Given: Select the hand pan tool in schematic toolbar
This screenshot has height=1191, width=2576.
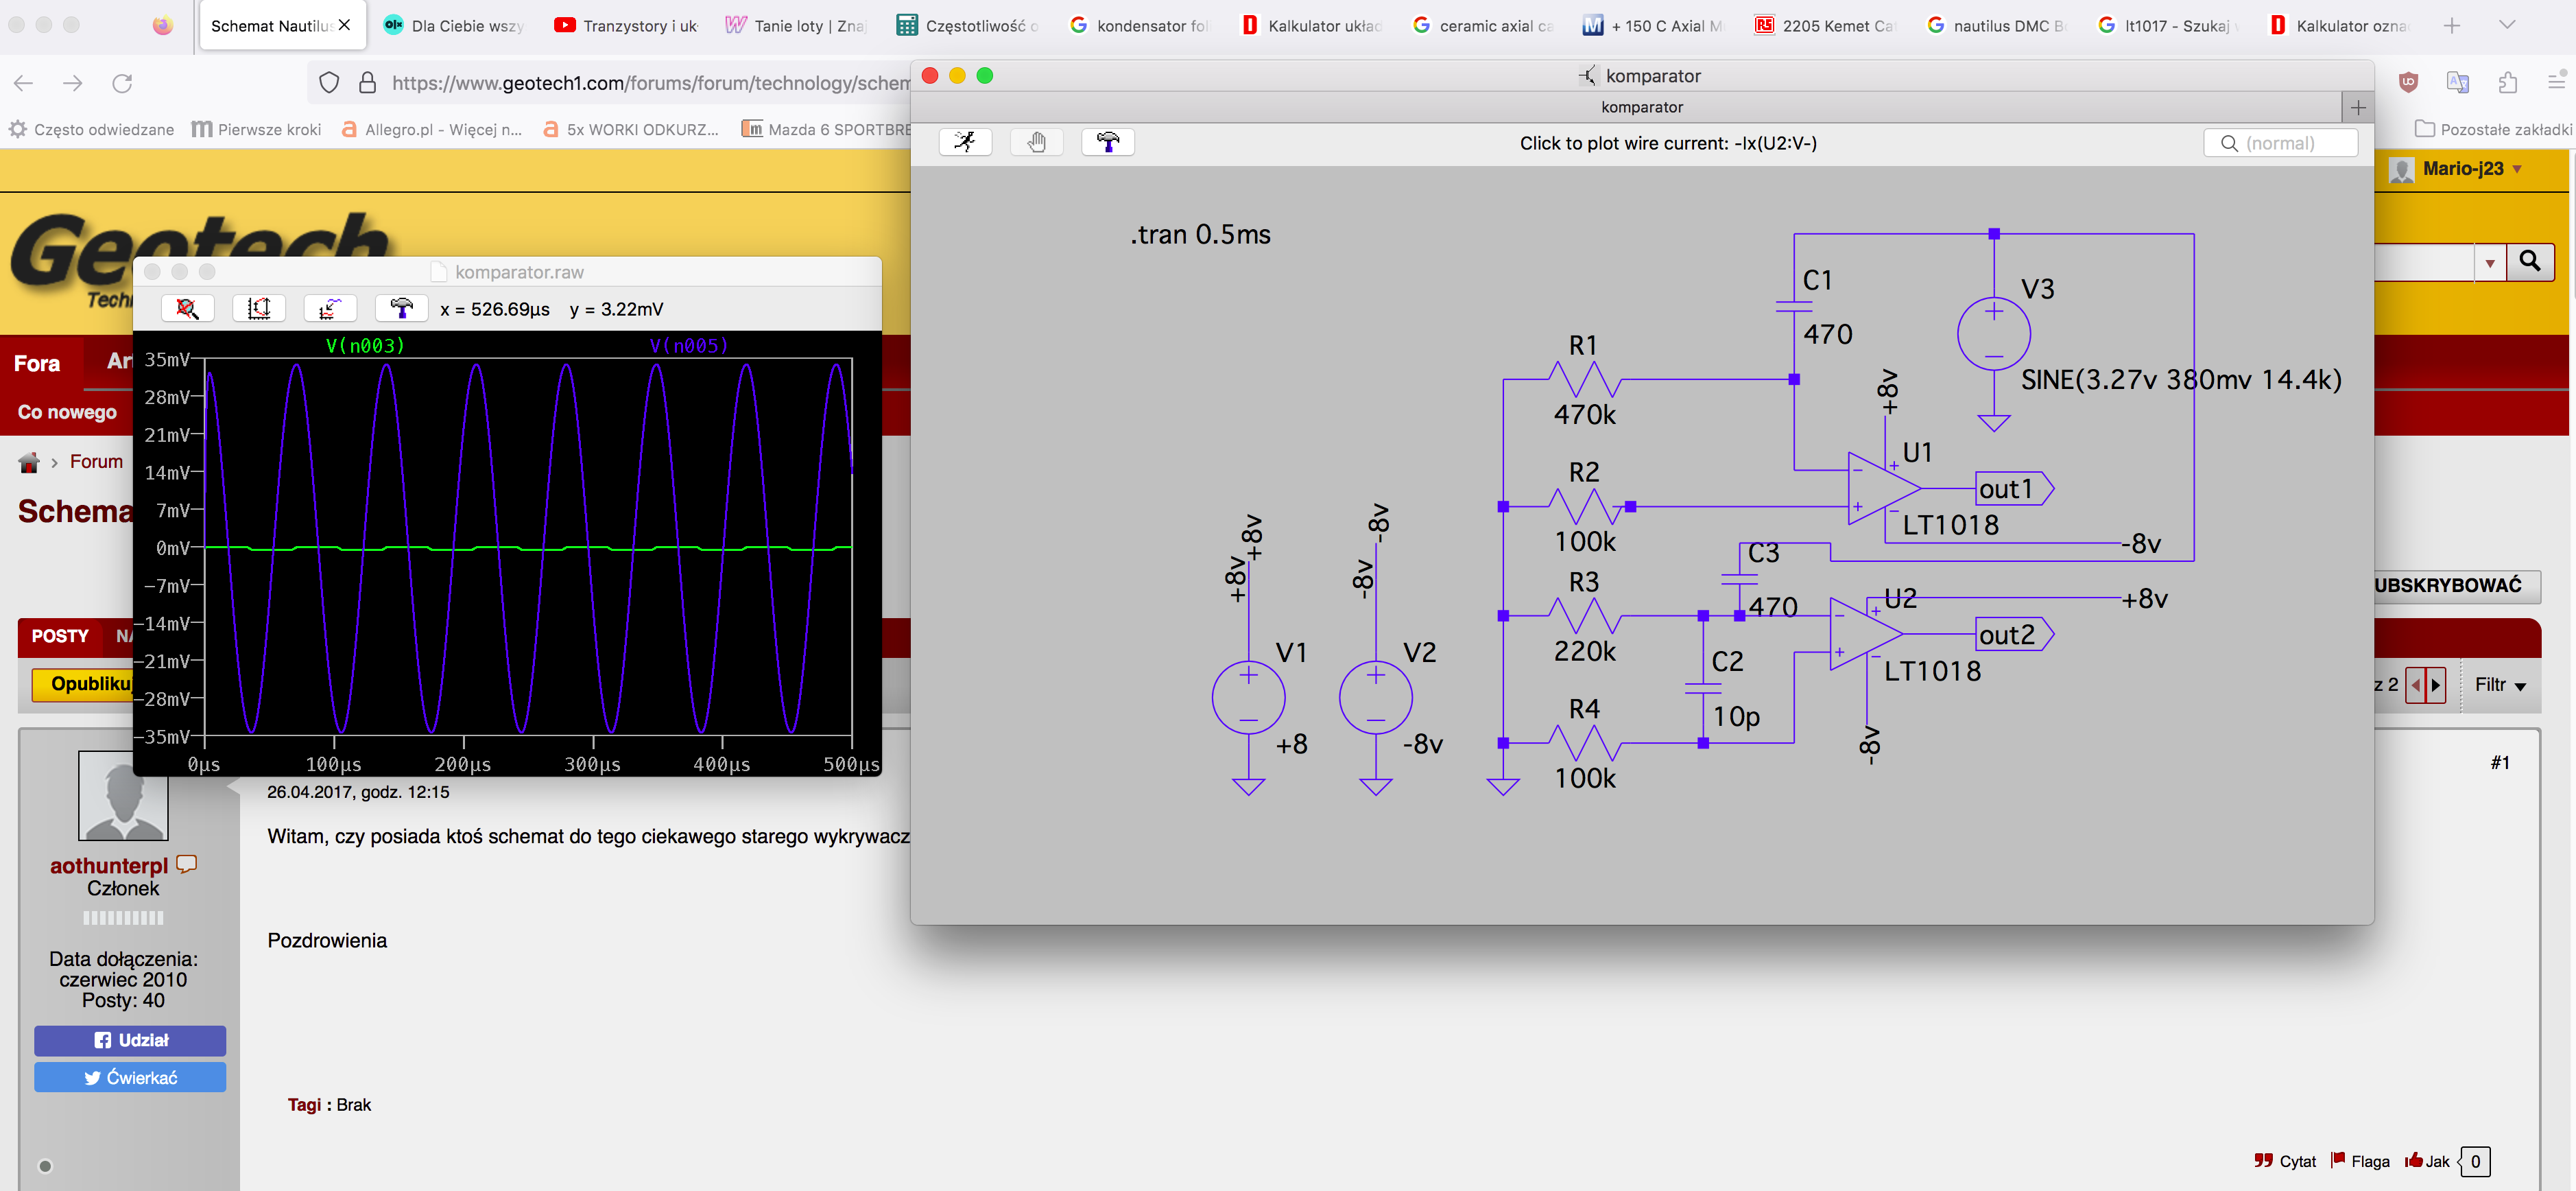Looking at the screenshot, I should click(1036, 142).
